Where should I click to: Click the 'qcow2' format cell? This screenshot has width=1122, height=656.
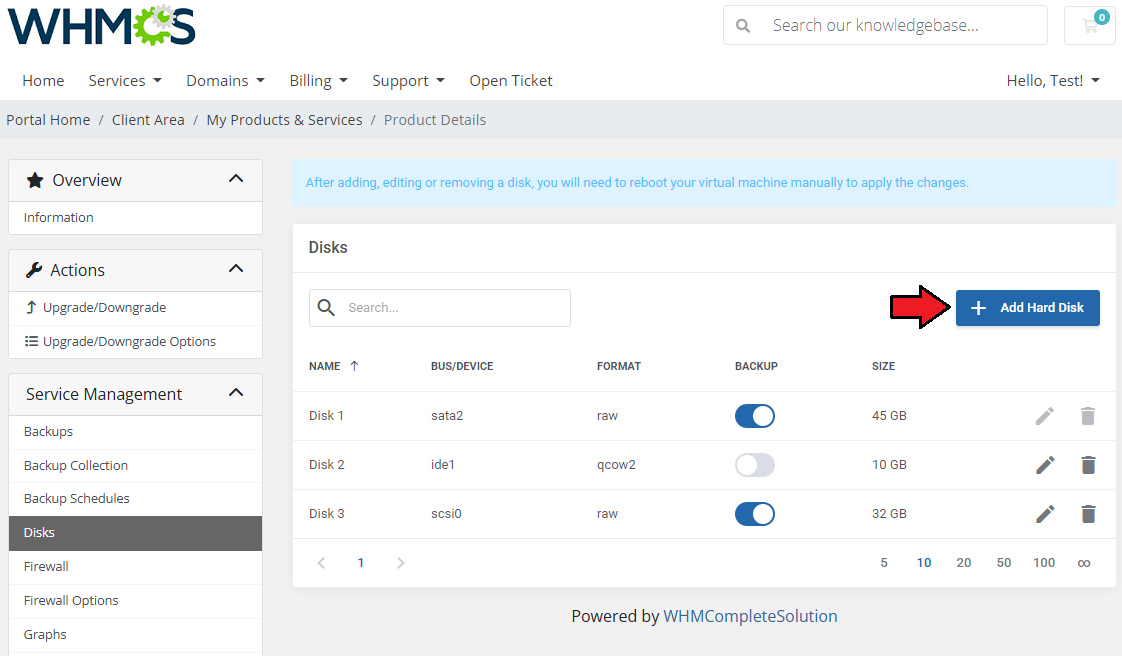tap(616, 465)
